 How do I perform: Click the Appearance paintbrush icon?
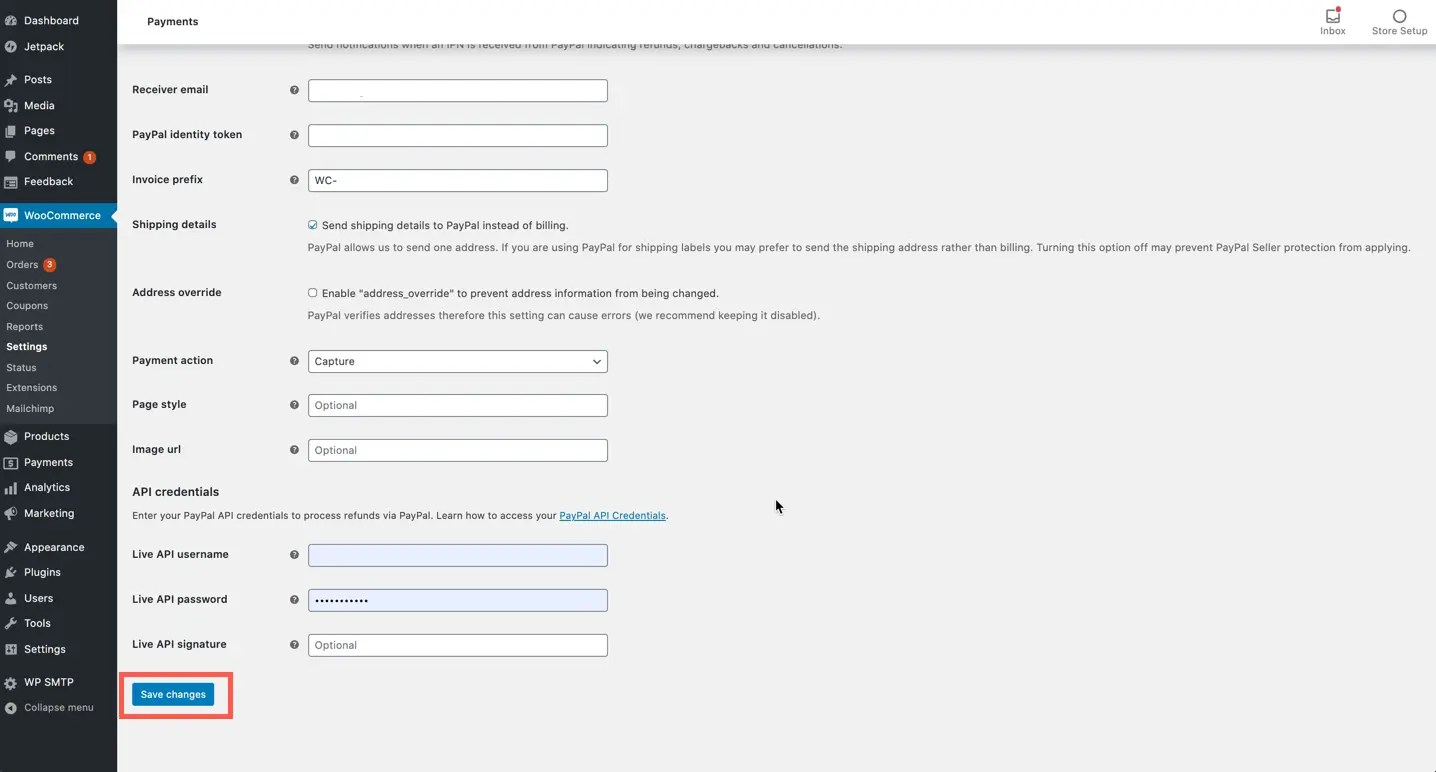pos(11,548)
